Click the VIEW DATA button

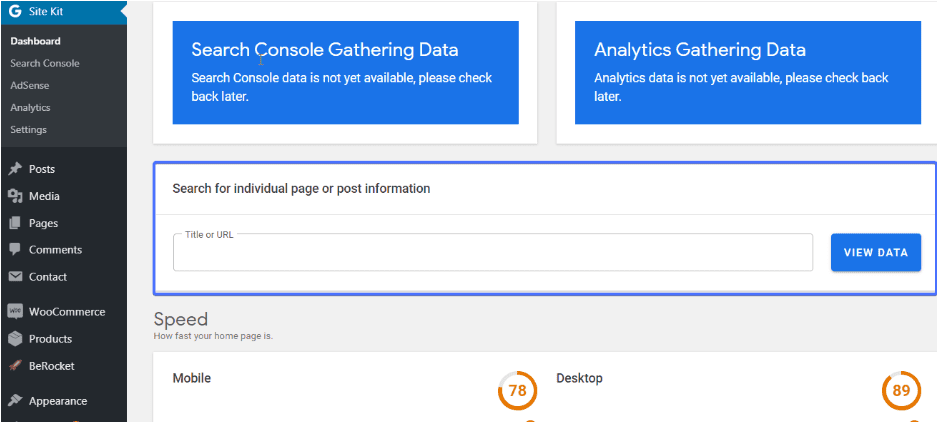[x=876, y=253]
